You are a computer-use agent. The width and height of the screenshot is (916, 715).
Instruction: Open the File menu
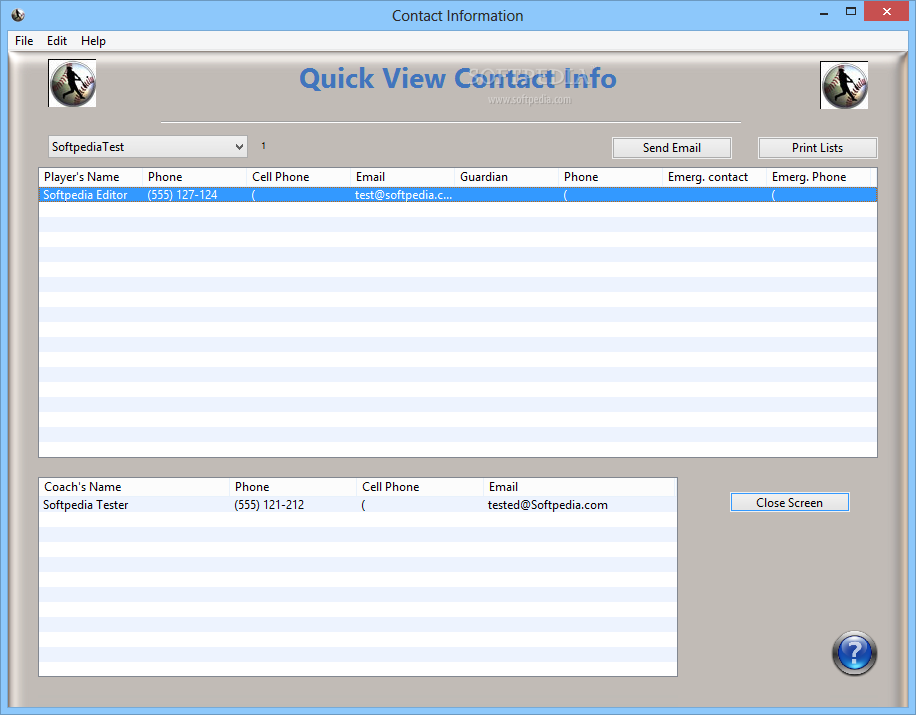[x=24, y=41]
